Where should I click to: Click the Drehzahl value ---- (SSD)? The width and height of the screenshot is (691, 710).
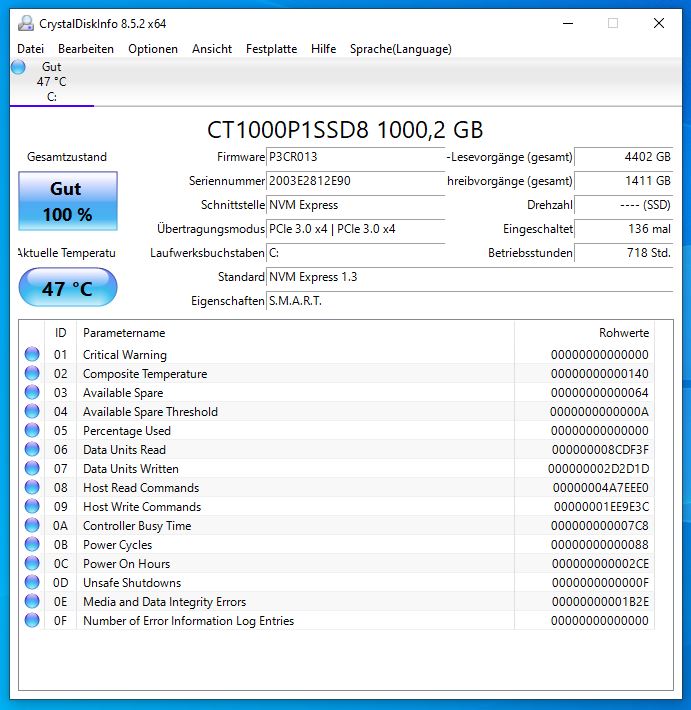pyautogui.click(x=624, y=205)
